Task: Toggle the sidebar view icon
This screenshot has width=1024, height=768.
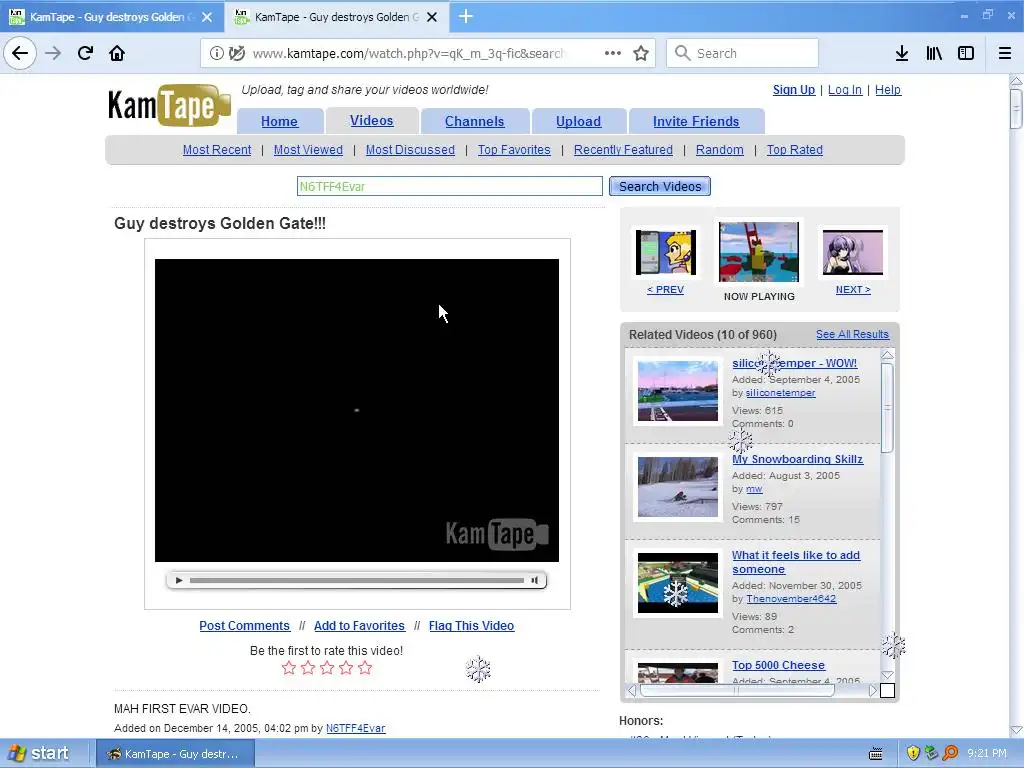Action: [966, 53]
